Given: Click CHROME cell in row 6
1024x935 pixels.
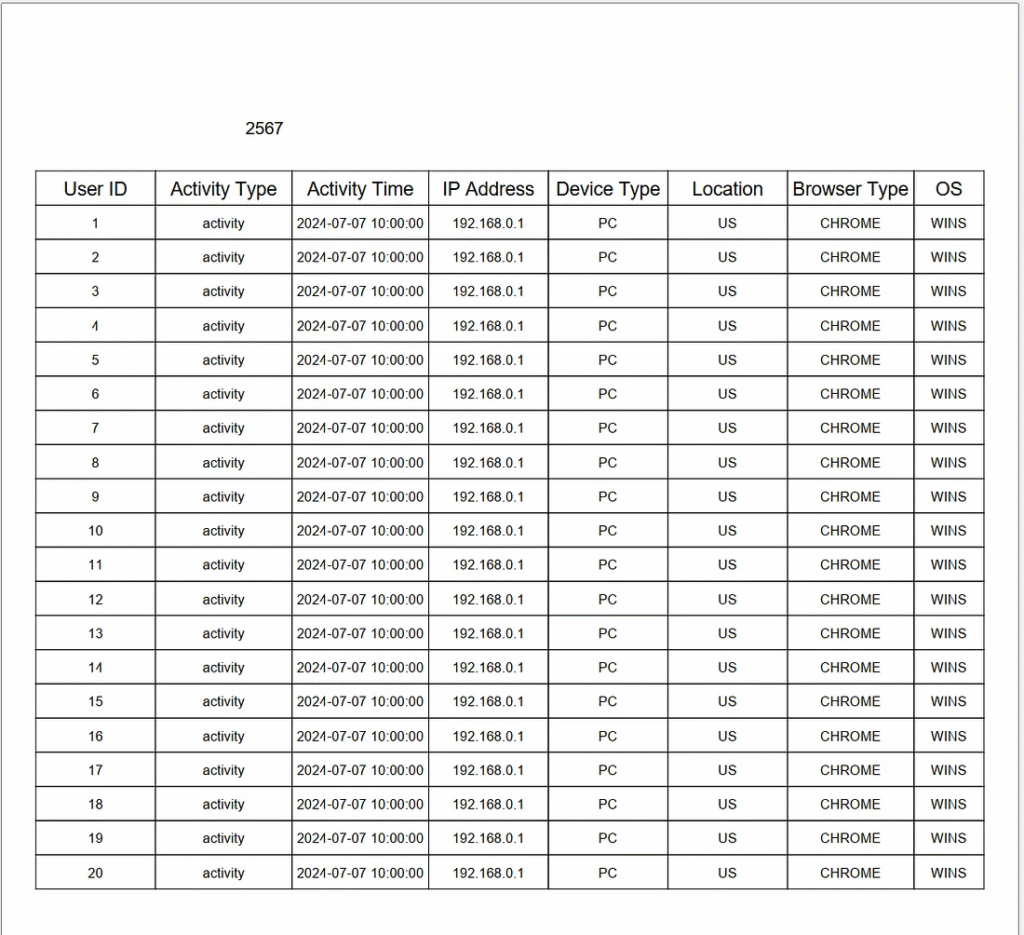Looking at the screenshot, I should pos(850,394).
